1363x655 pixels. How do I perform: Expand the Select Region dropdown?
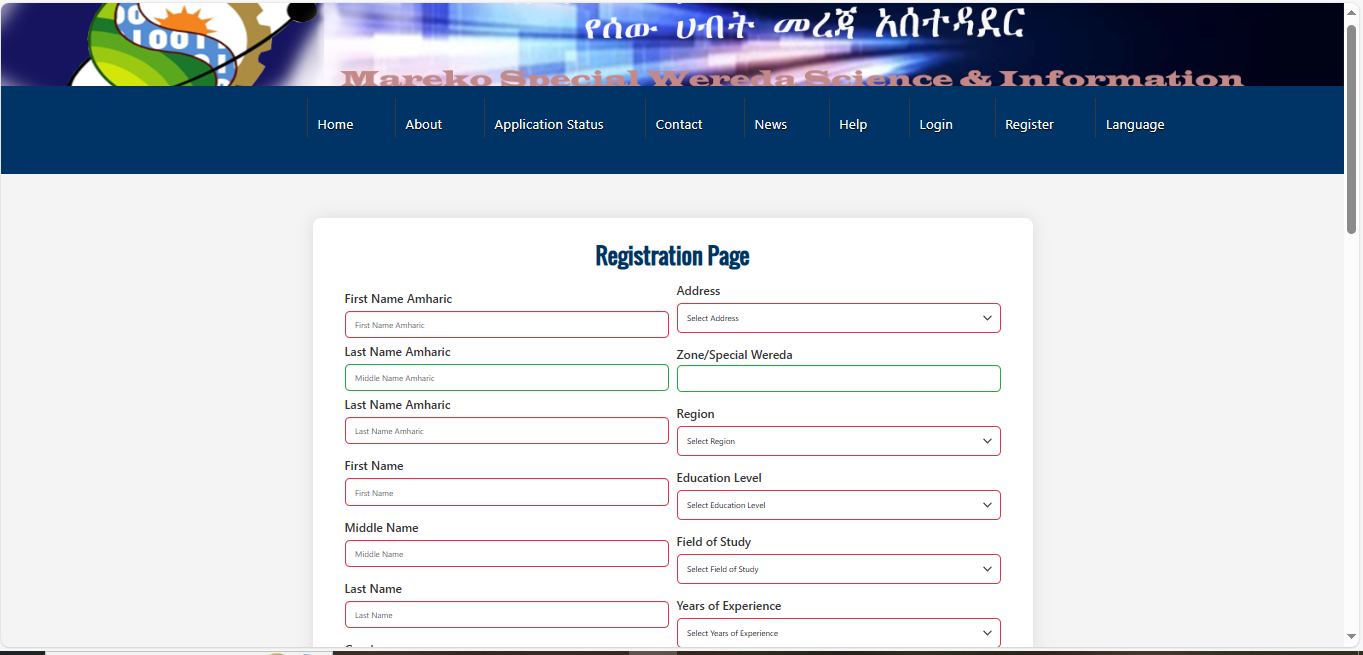(838, 441)
